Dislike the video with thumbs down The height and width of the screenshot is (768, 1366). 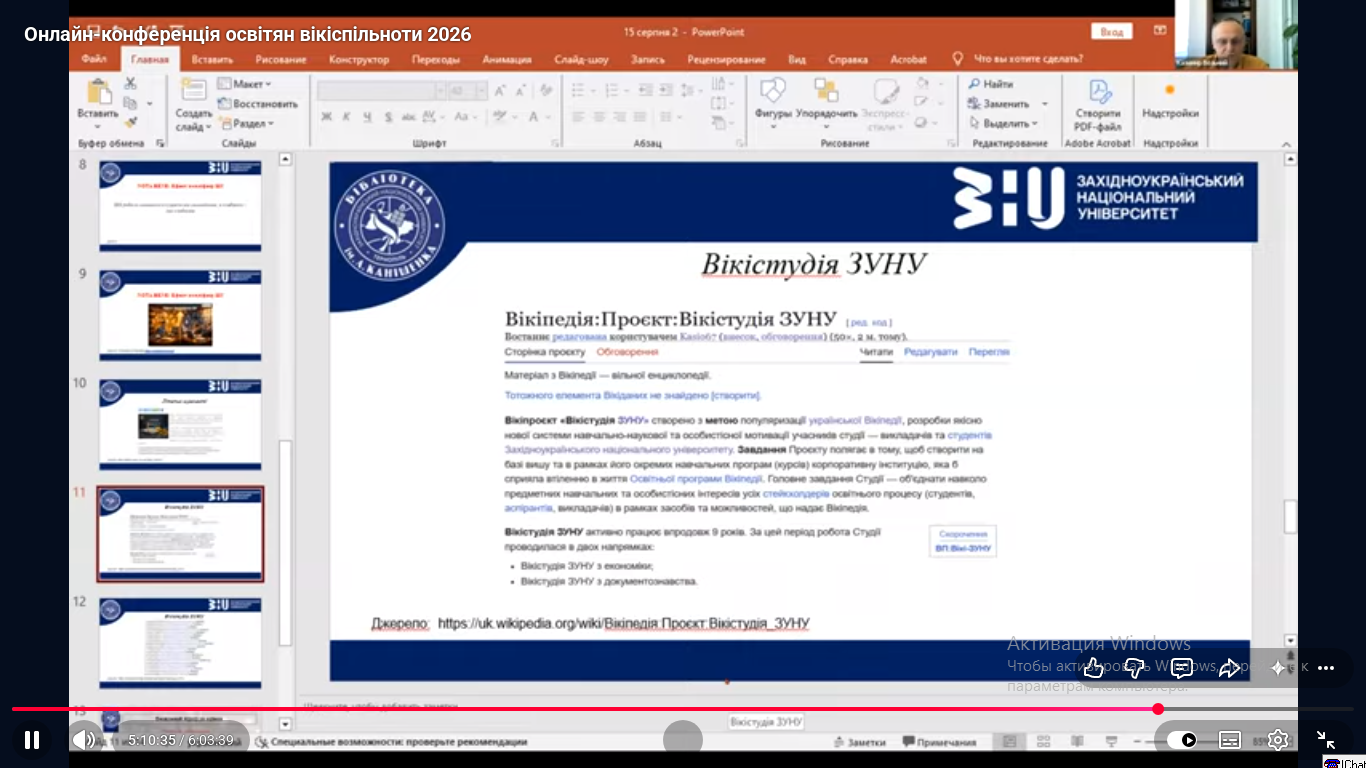pyautogui.click(x=1135, y=668)
